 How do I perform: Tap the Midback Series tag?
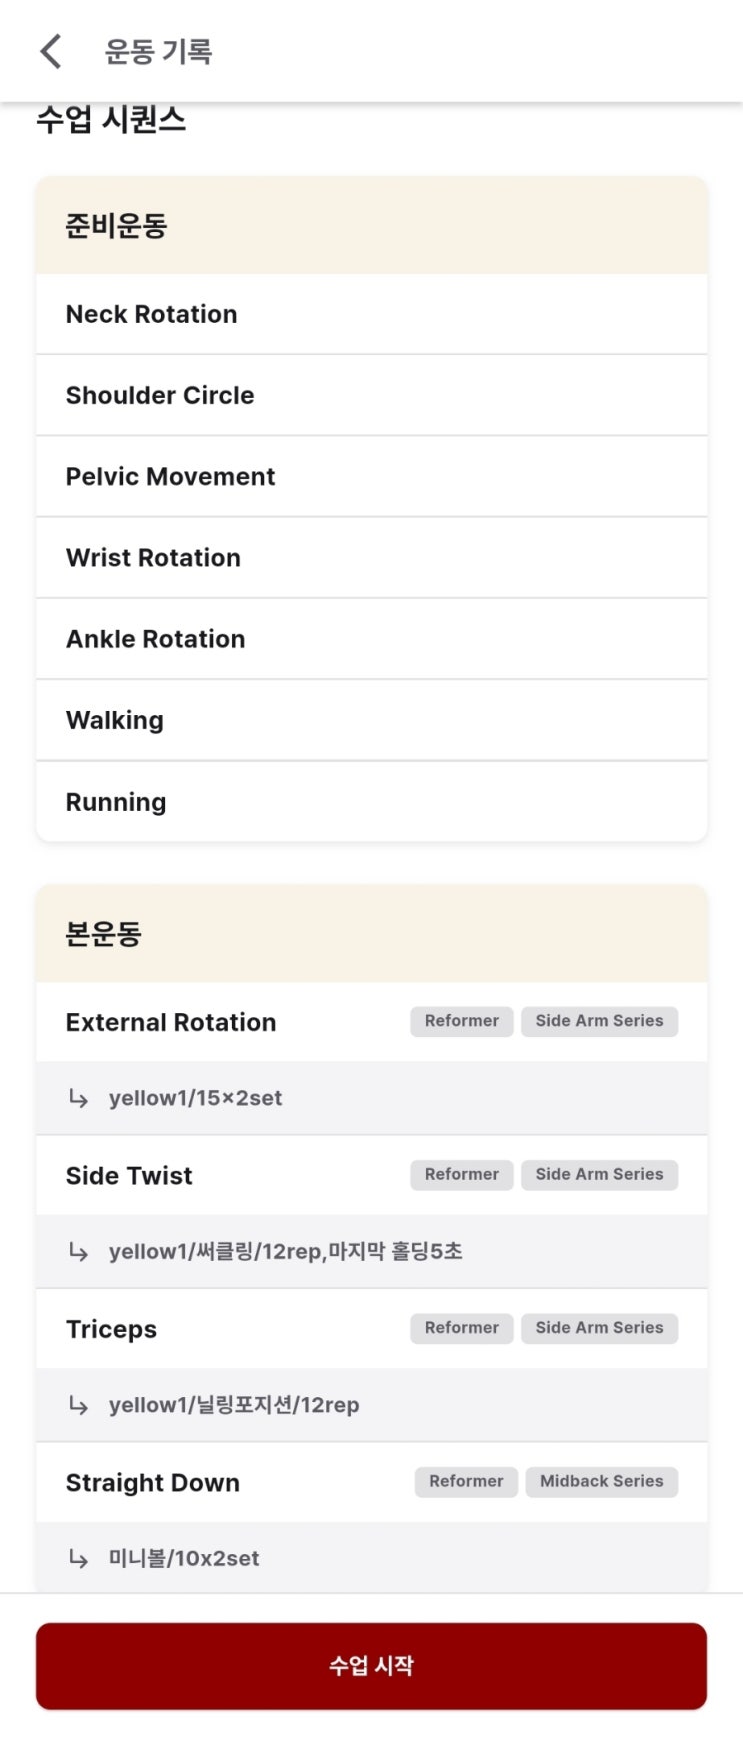click(601, 1481)
